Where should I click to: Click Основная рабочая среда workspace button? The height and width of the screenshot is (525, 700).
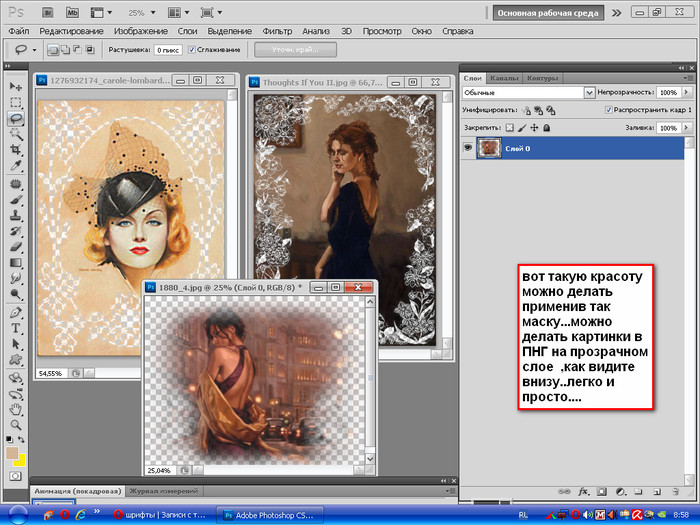click(547, 13)
